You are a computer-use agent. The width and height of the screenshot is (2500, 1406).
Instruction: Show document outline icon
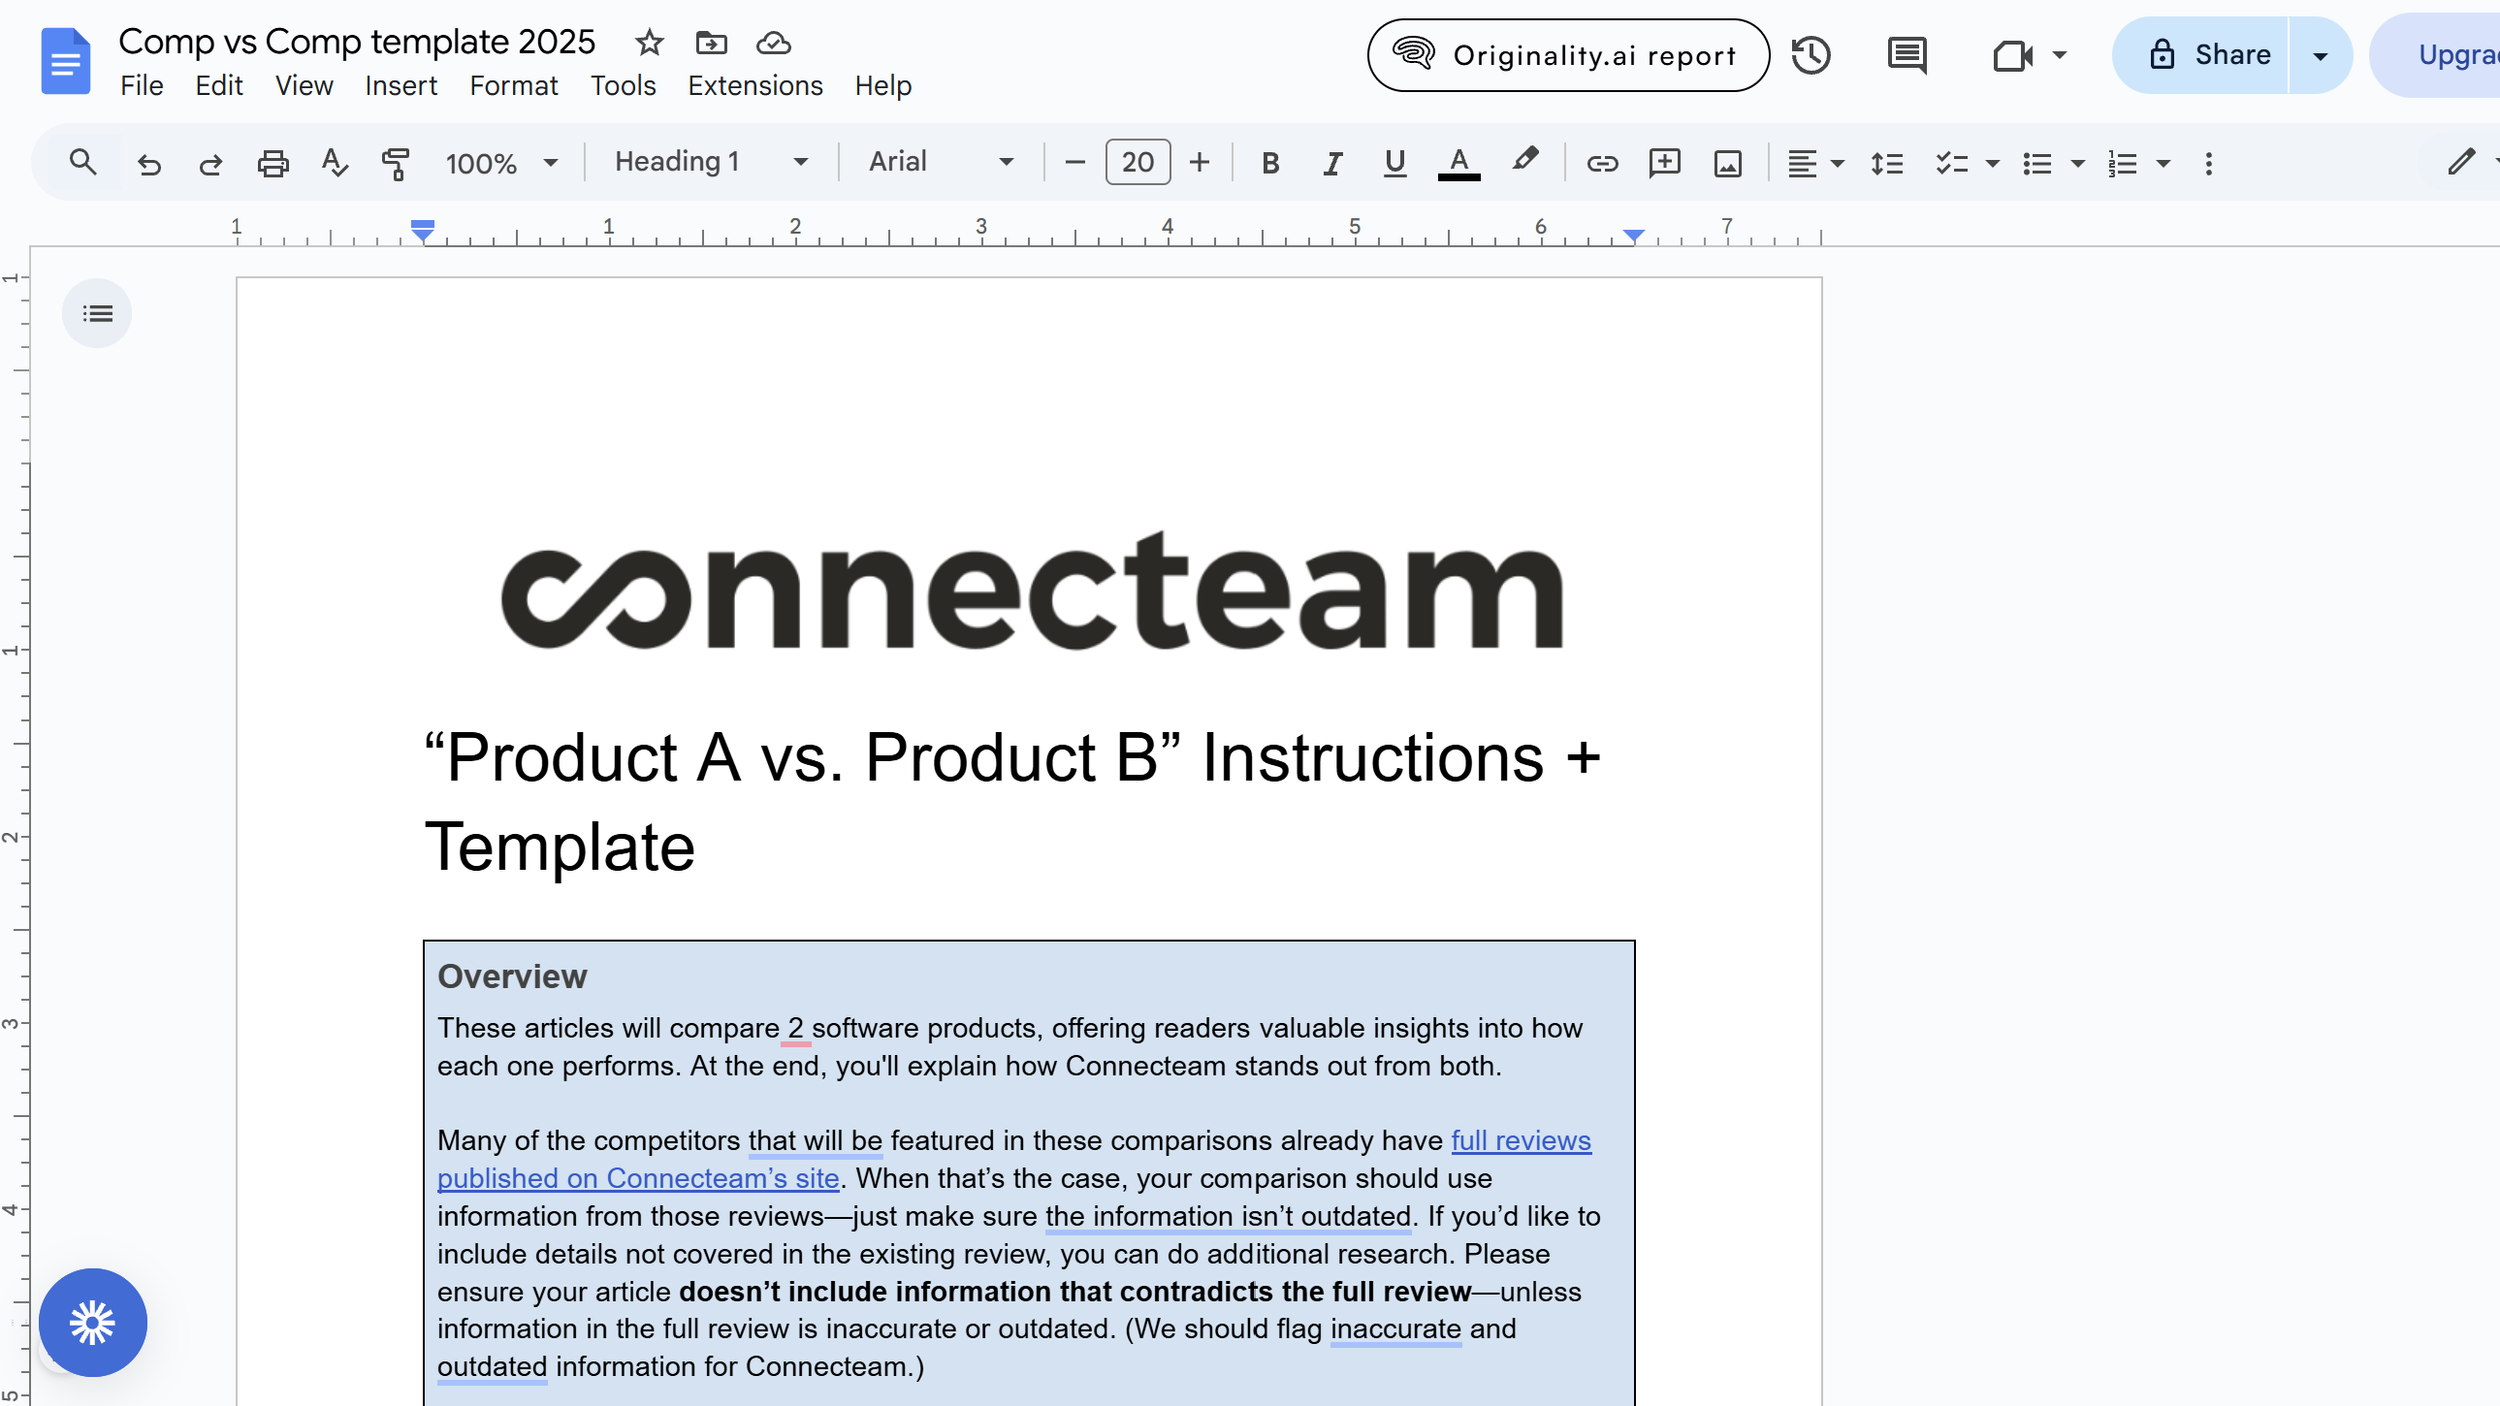(x=97, y=314)
